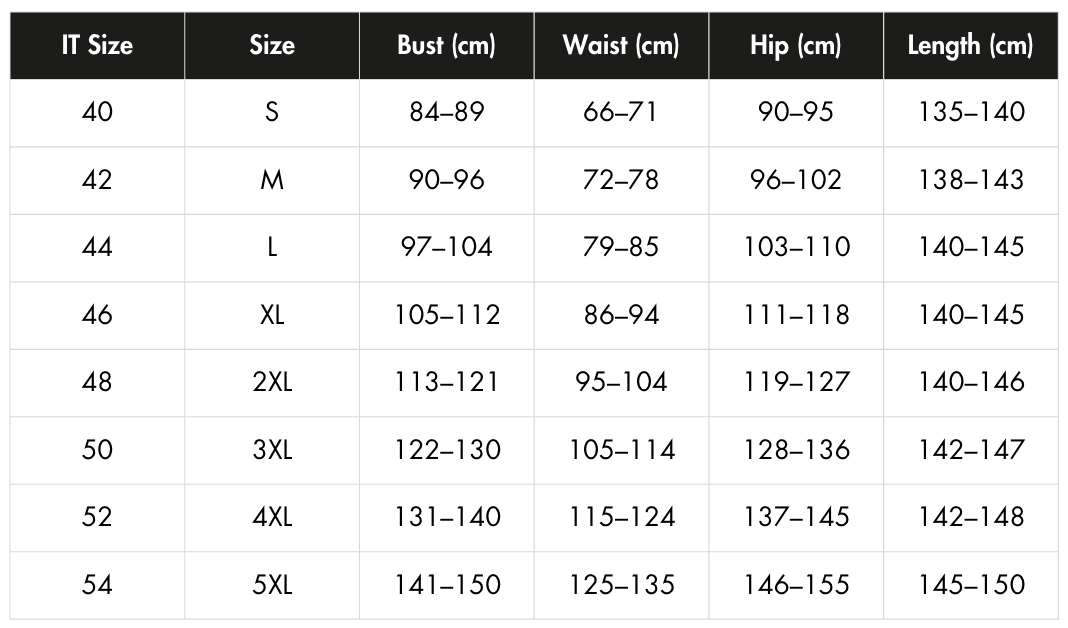Click hip value 96–102 cell
This screenshot has height=628, width=1068.
tap(796, 180)
